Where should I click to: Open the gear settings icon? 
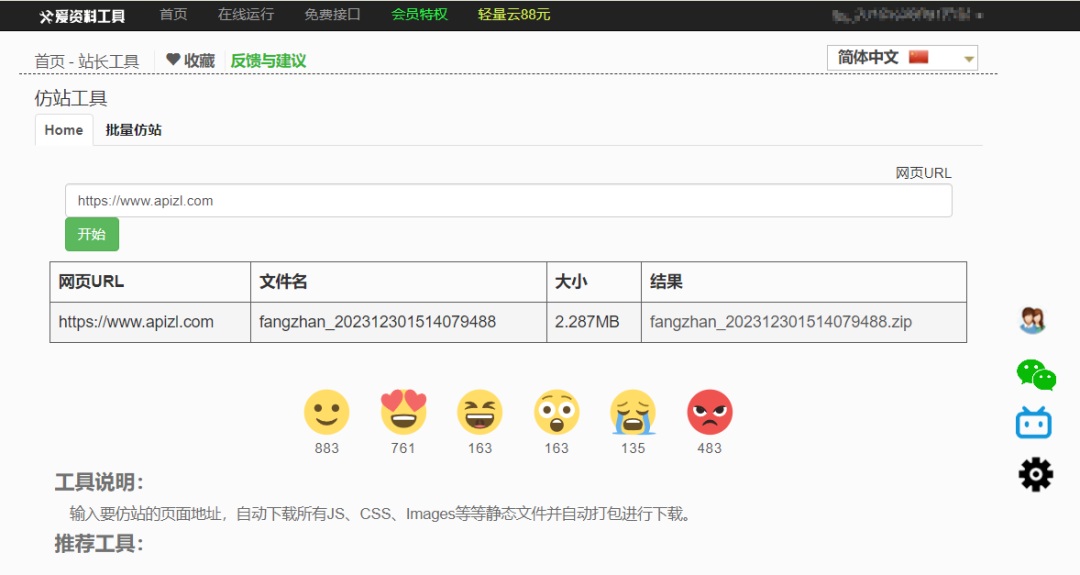[1035, 474]
